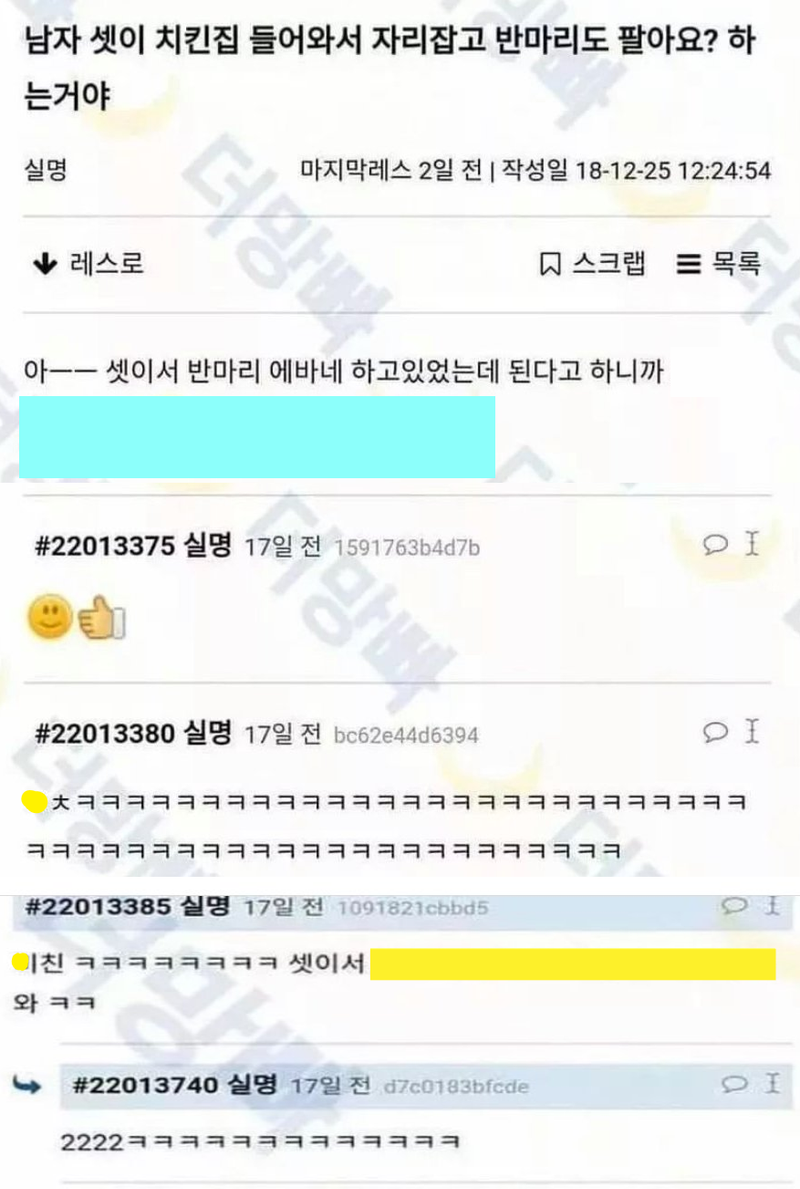Image resolution: width=800 pixels, height=1189 pixels.
Task: Click reply bubble on comment #22013740
Action: [734, 1084]
